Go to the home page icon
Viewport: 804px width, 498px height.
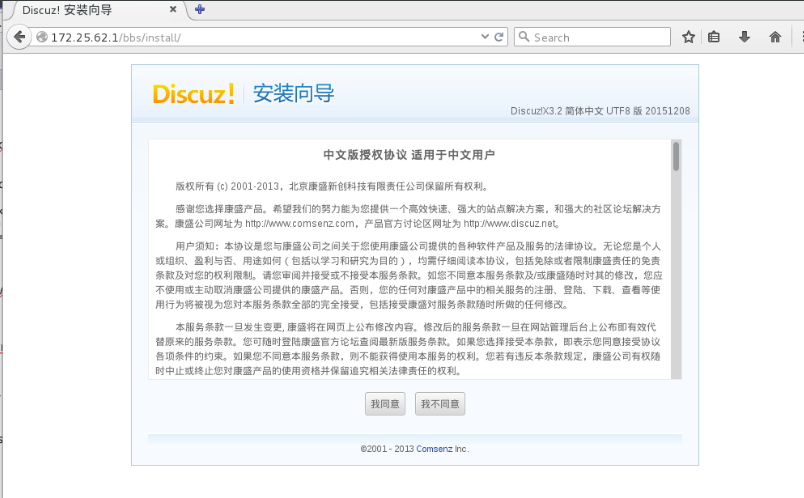pos(775,37)
